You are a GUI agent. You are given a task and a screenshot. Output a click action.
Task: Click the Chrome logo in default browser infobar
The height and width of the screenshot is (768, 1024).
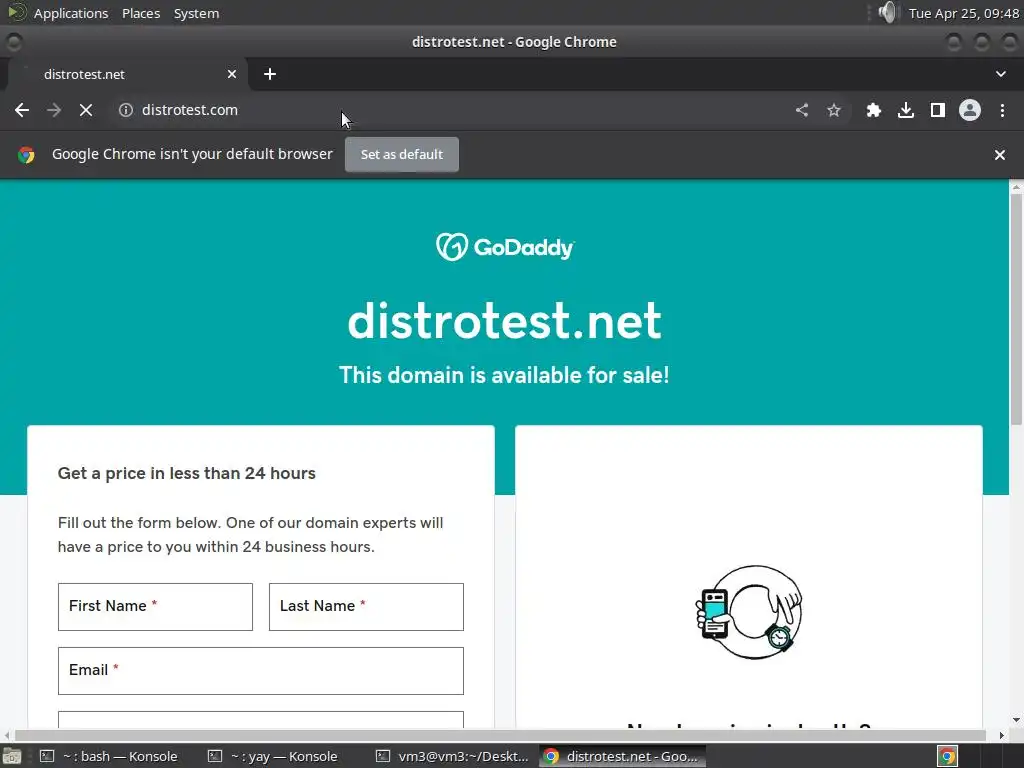coord(26,155)
